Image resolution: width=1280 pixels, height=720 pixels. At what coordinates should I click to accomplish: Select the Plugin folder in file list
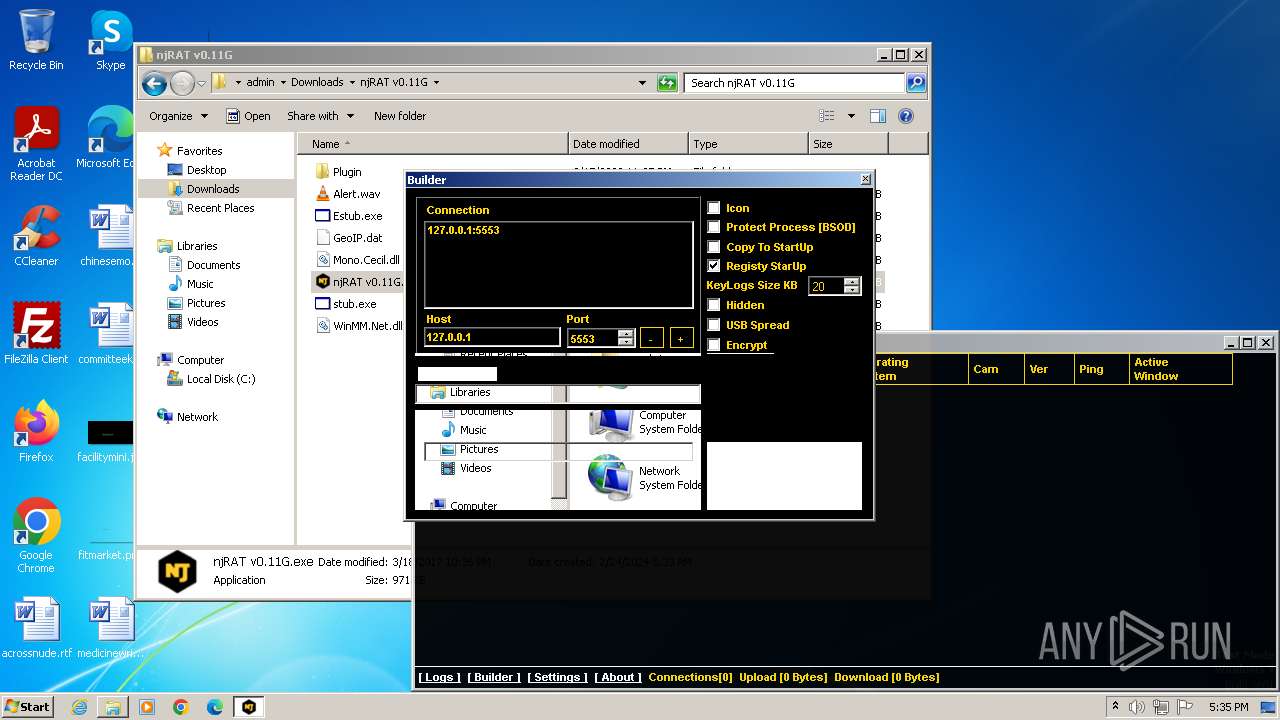coord(346,172)
